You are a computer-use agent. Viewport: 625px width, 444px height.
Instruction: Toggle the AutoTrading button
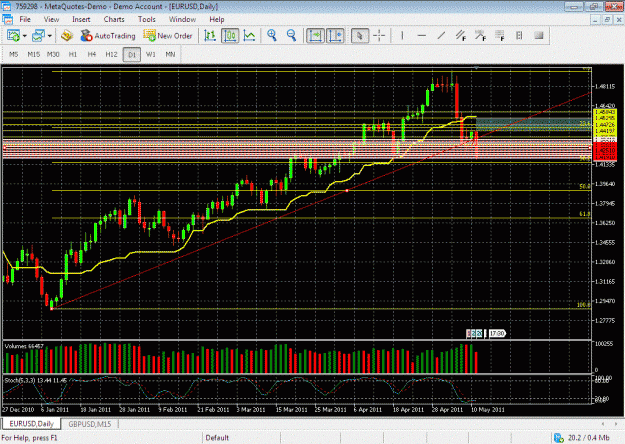pos(108,36)
